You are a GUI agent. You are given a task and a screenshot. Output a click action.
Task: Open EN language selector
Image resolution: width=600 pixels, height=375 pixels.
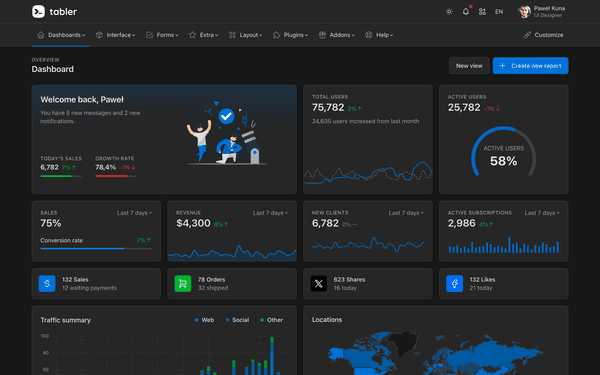pyautogui.click(x=499, y=12)
